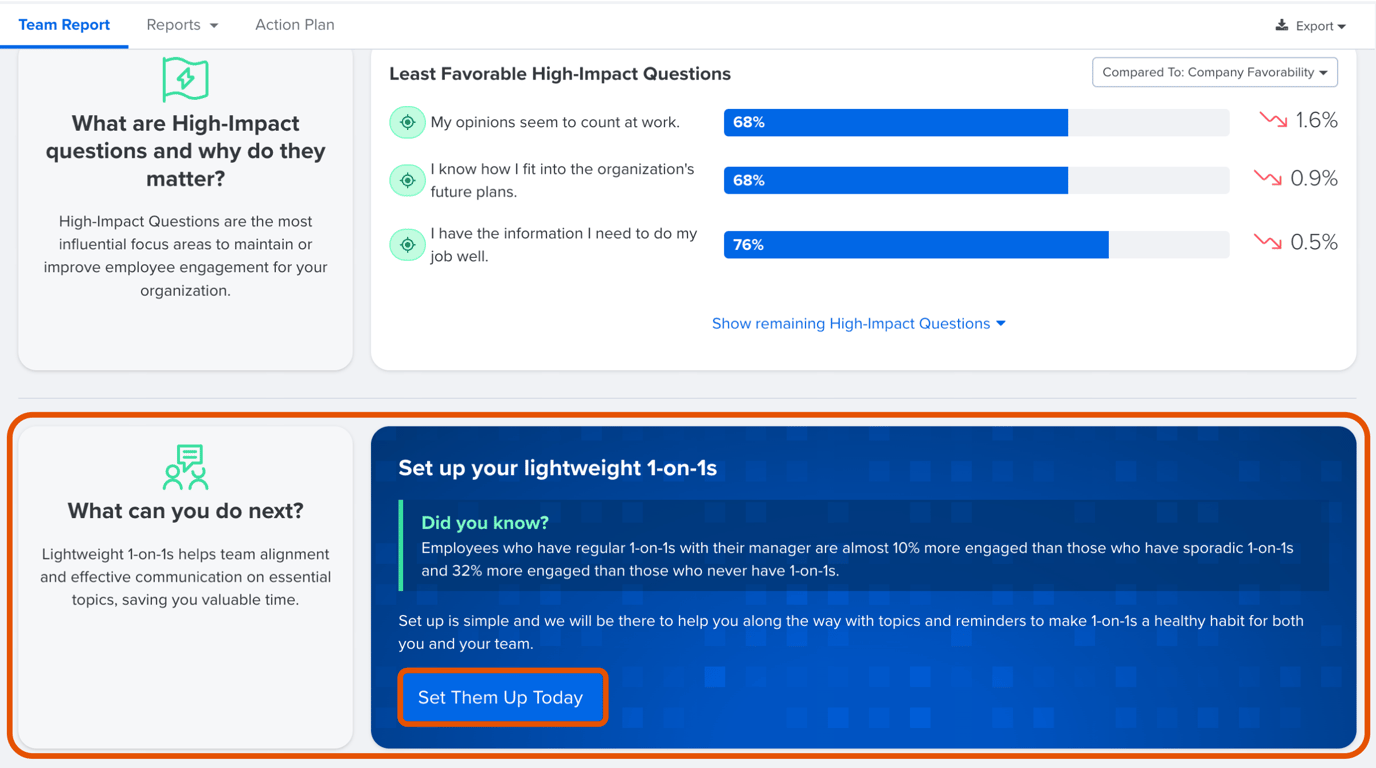Expand "Show remaining High-Impact Questions"
The height and width of the screenshot is (768, 1376).
pos(858,323)
